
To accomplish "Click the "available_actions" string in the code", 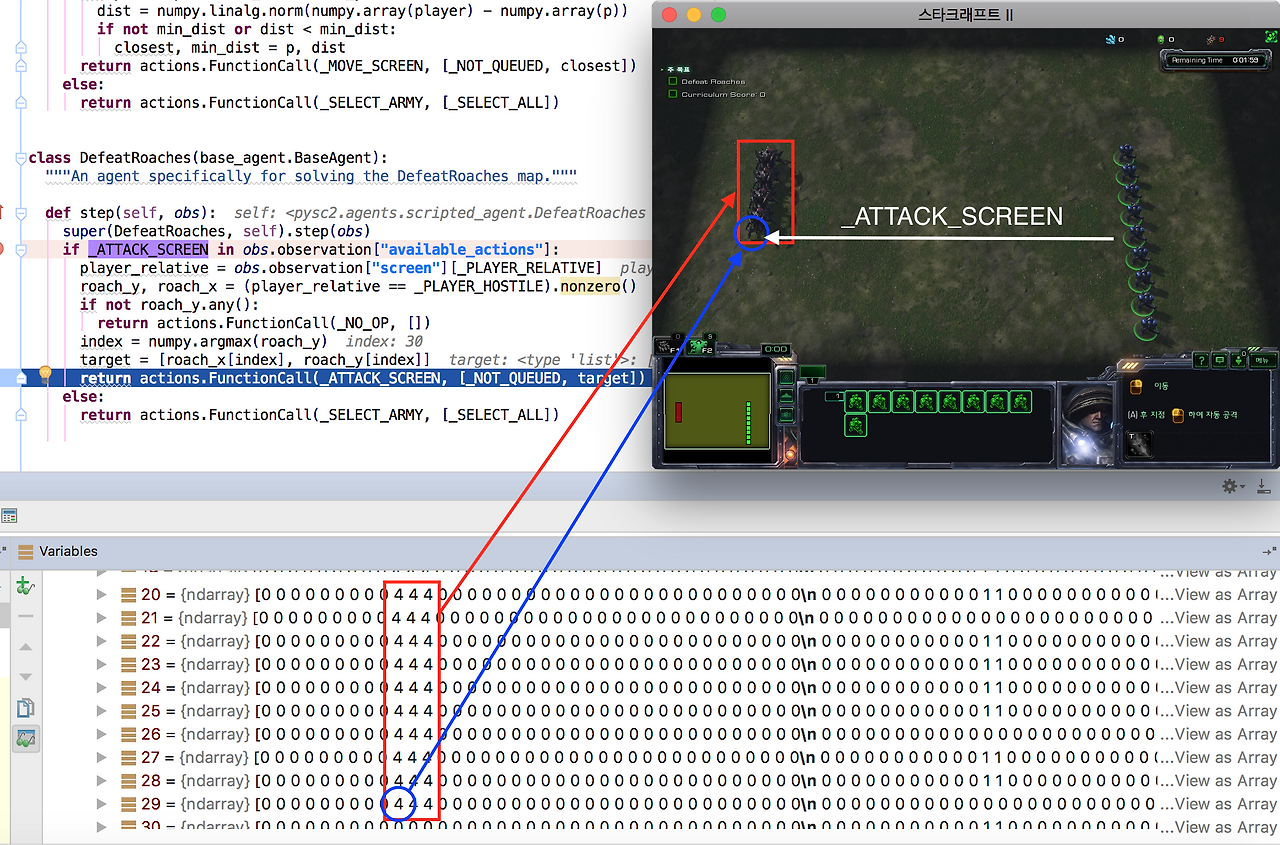I will click(x=466, y=249).
